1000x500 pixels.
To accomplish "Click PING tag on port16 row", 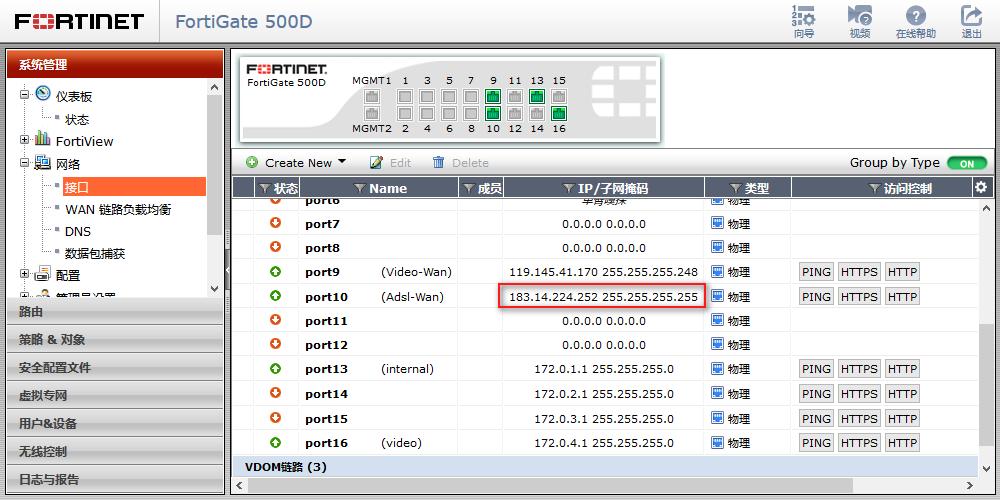I will coord(816,443).
